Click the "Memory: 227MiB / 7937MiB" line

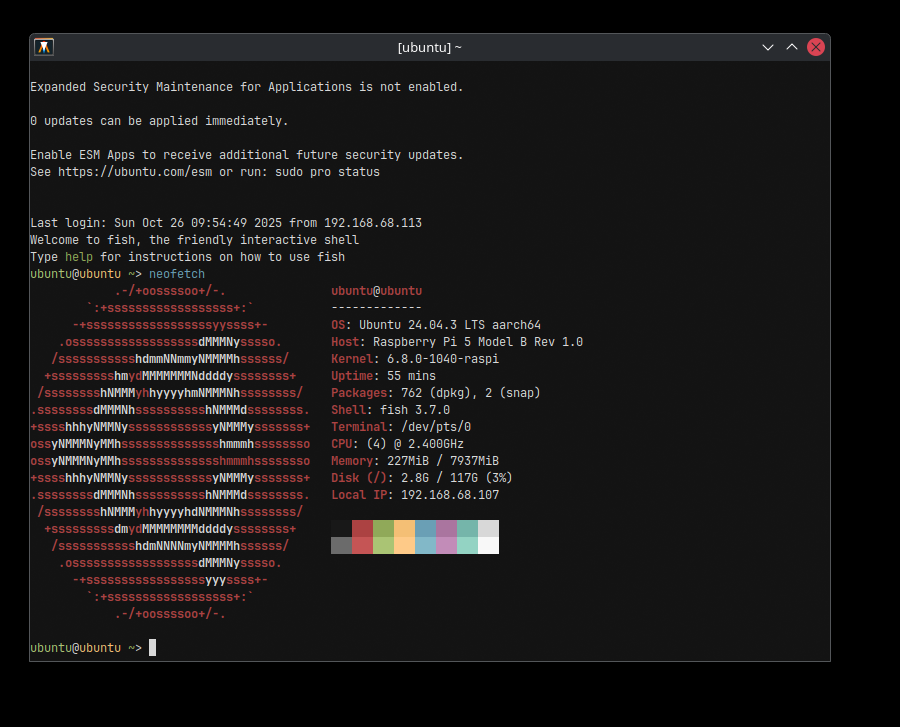coord(415,461)
